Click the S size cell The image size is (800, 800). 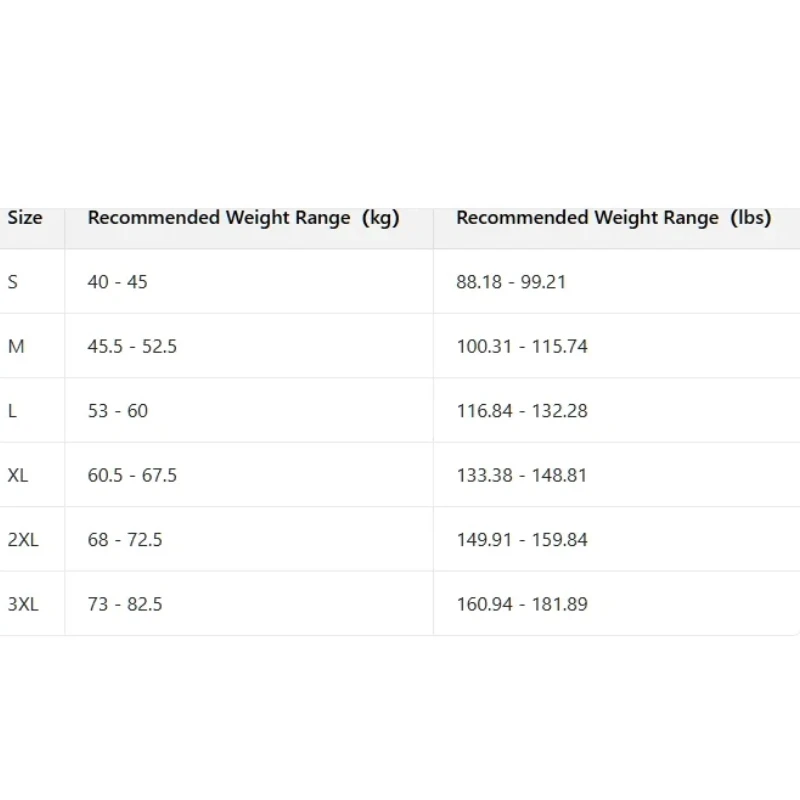click(x=13, y=282)
